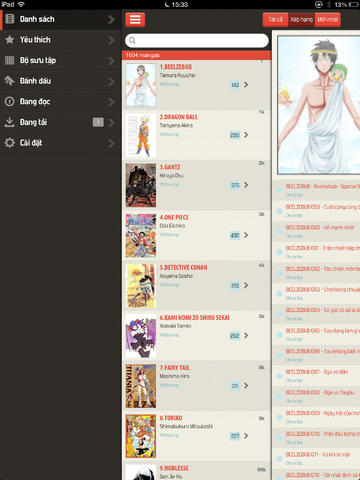This screenshot has width=360, height=480.
Task: Click the Đang tải download icon
Action: [x=10, y=122]
